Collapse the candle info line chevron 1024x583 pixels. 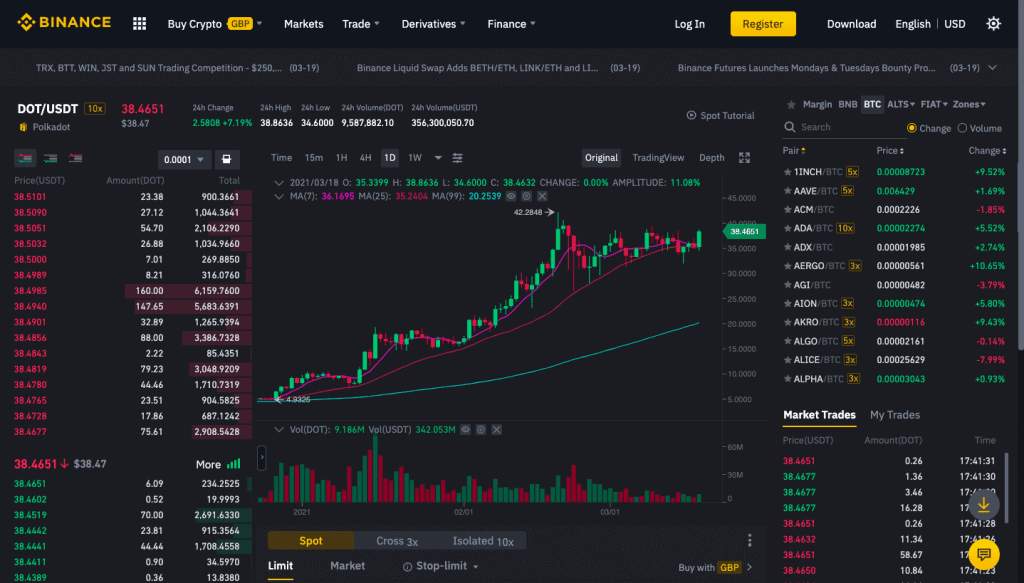(279, 183)
